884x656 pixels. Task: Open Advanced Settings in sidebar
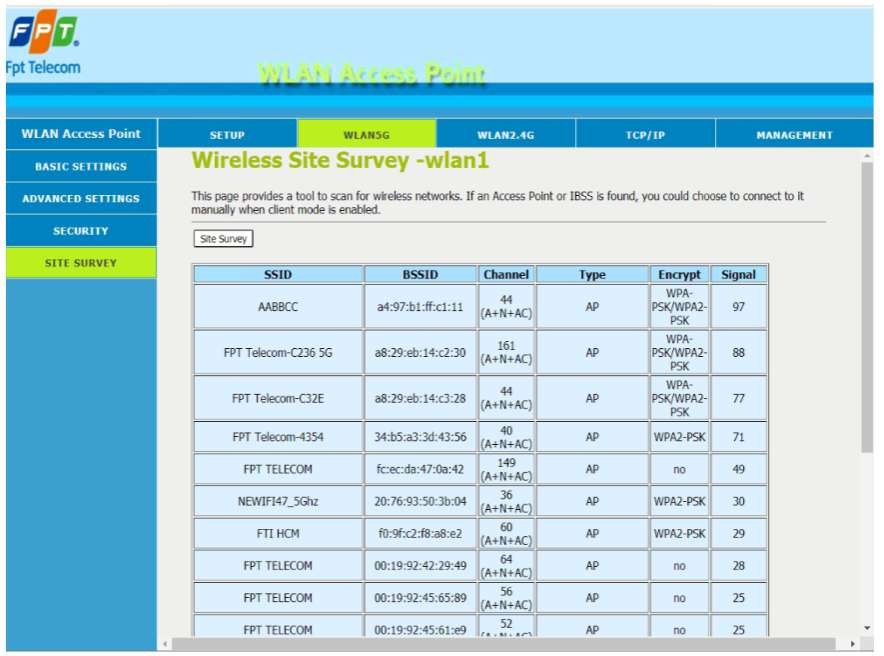click(x=81, y=198)
